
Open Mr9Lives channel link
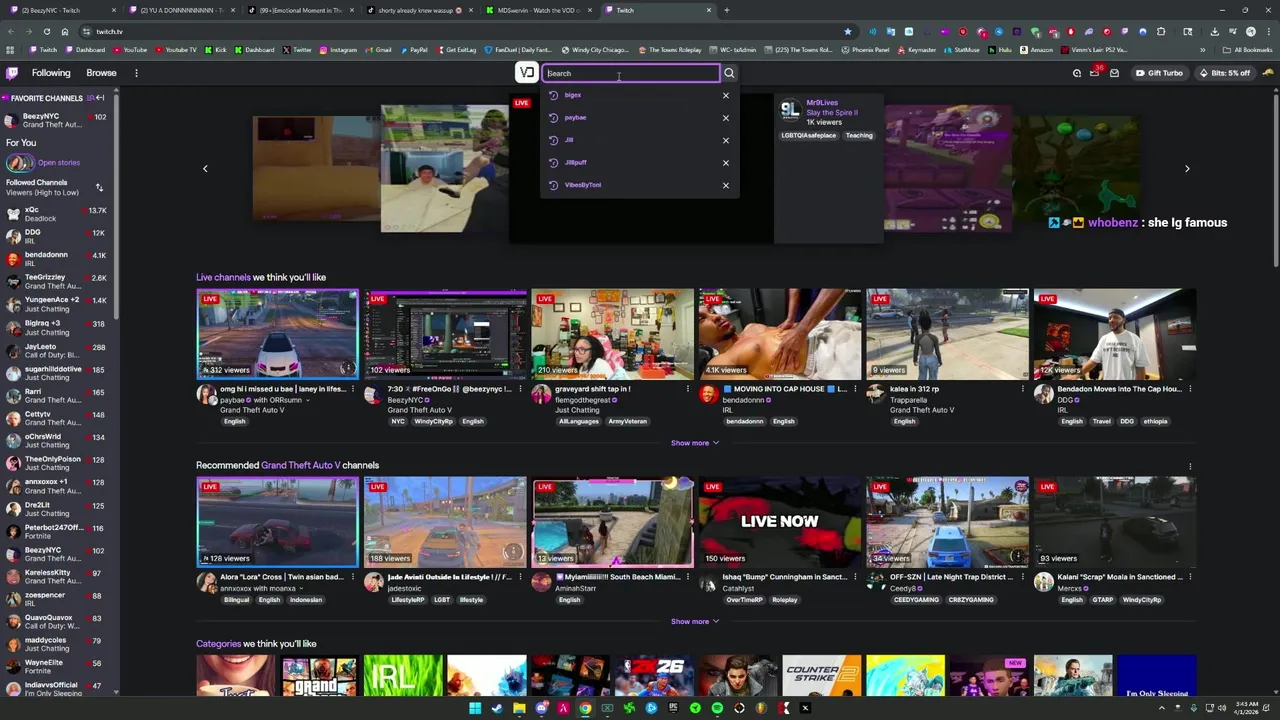[822, 103]
